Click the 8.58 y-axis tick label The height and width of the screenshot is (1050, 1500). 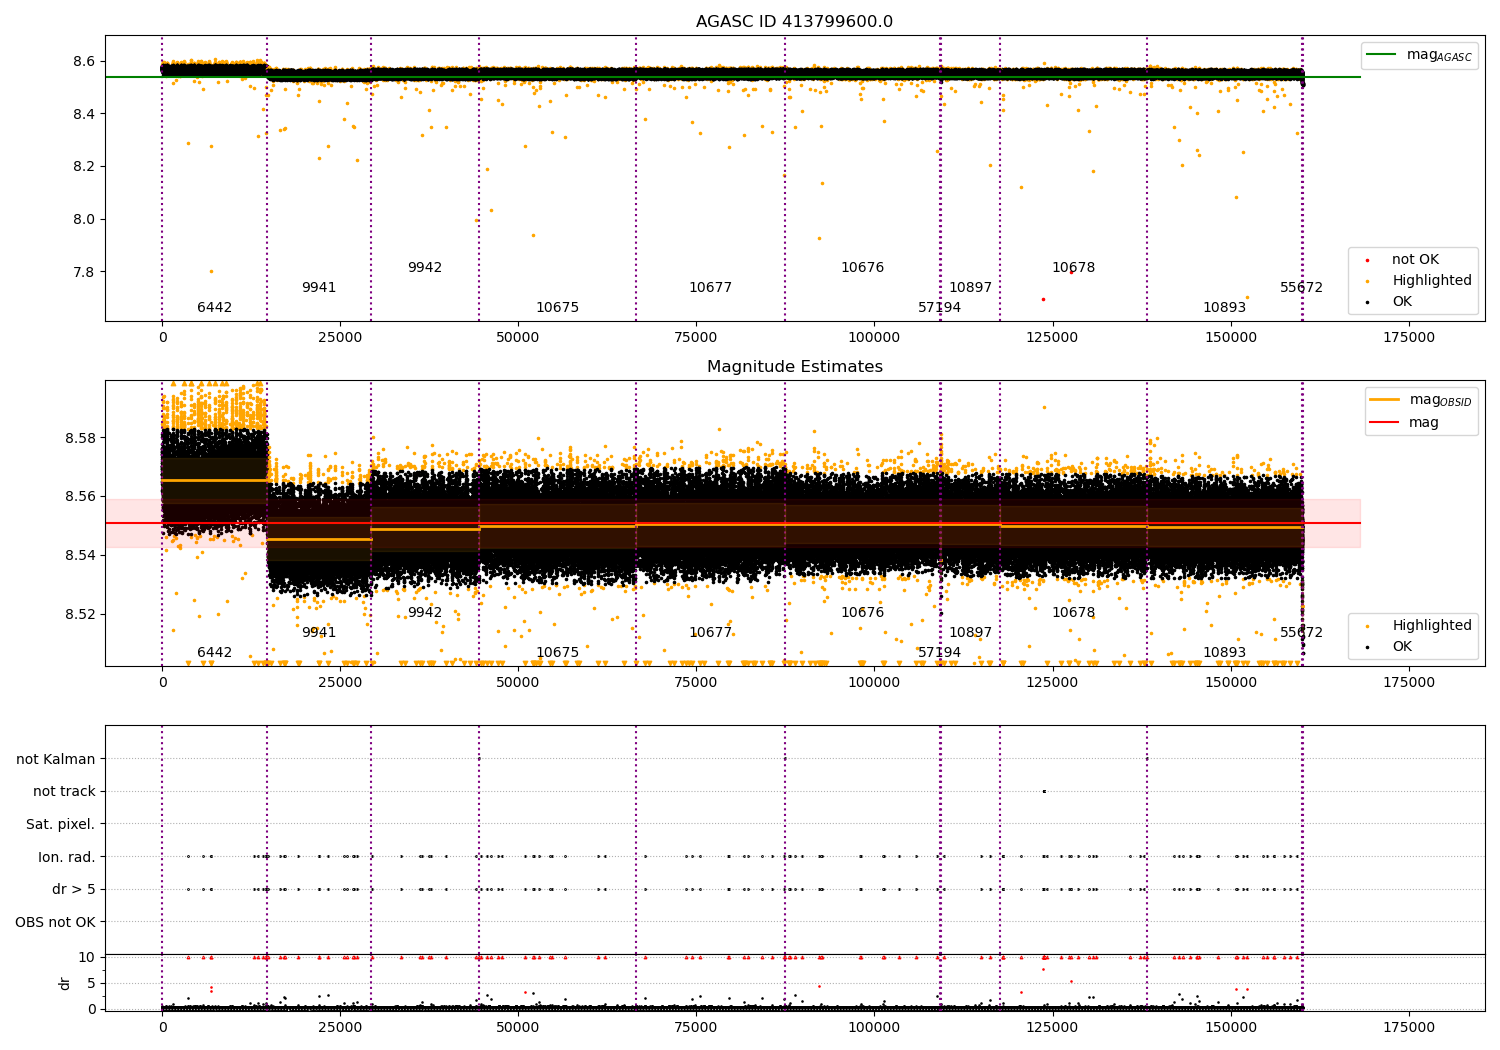click(80, 438)
